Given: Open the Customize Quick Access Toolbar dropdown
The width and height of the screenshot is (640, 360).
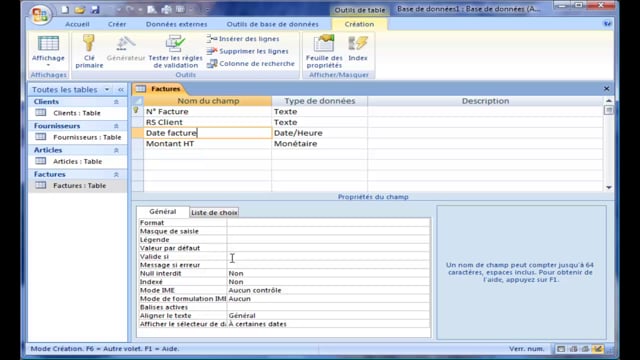Looking at the screenshot, I should coord(207,10).
